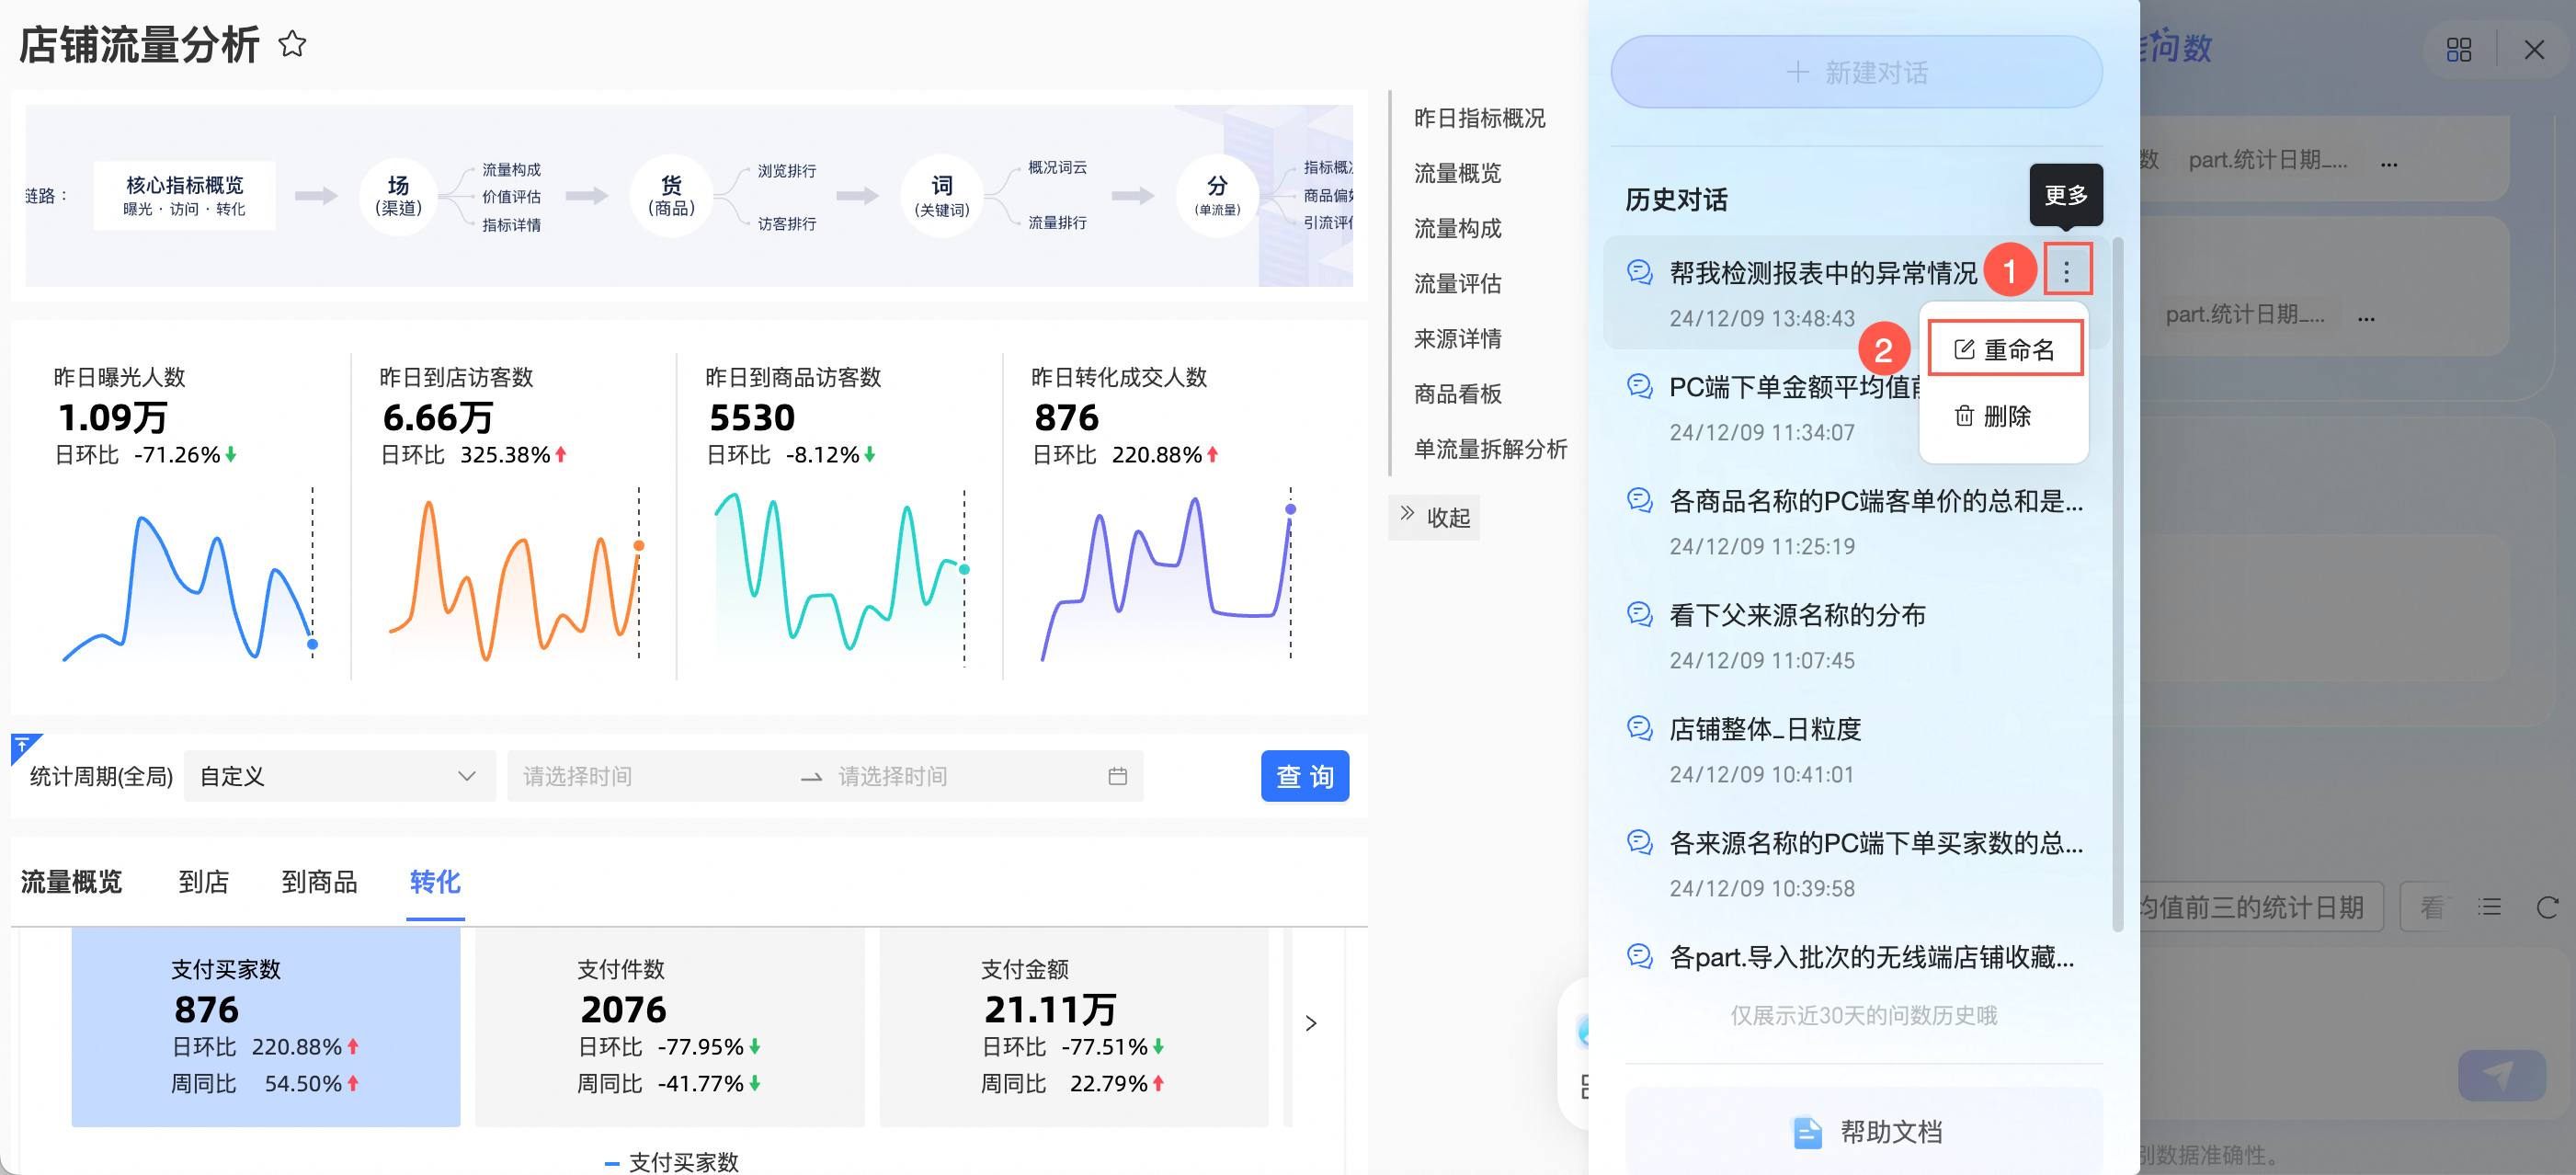Switch to the 转化 tab

[x=435, y=881]
